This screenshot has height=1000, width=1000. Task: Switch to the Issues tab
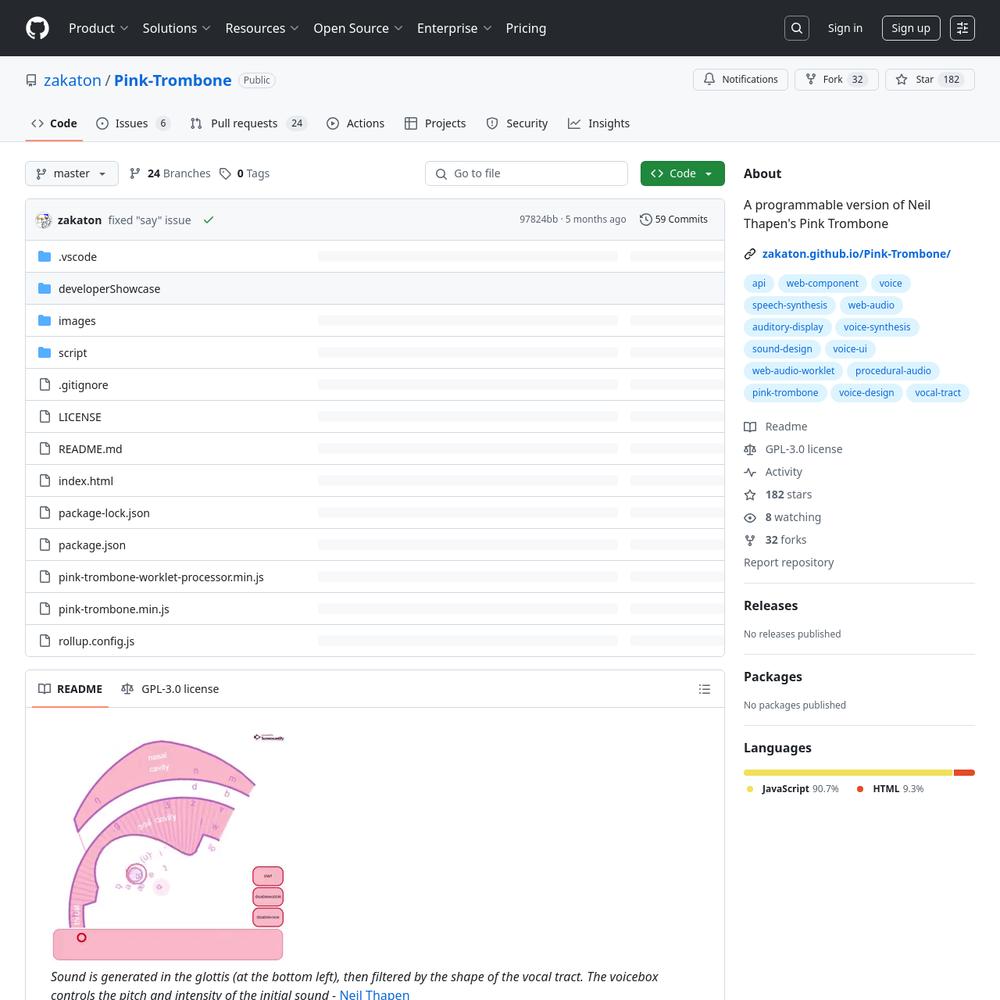click(133, 124)
